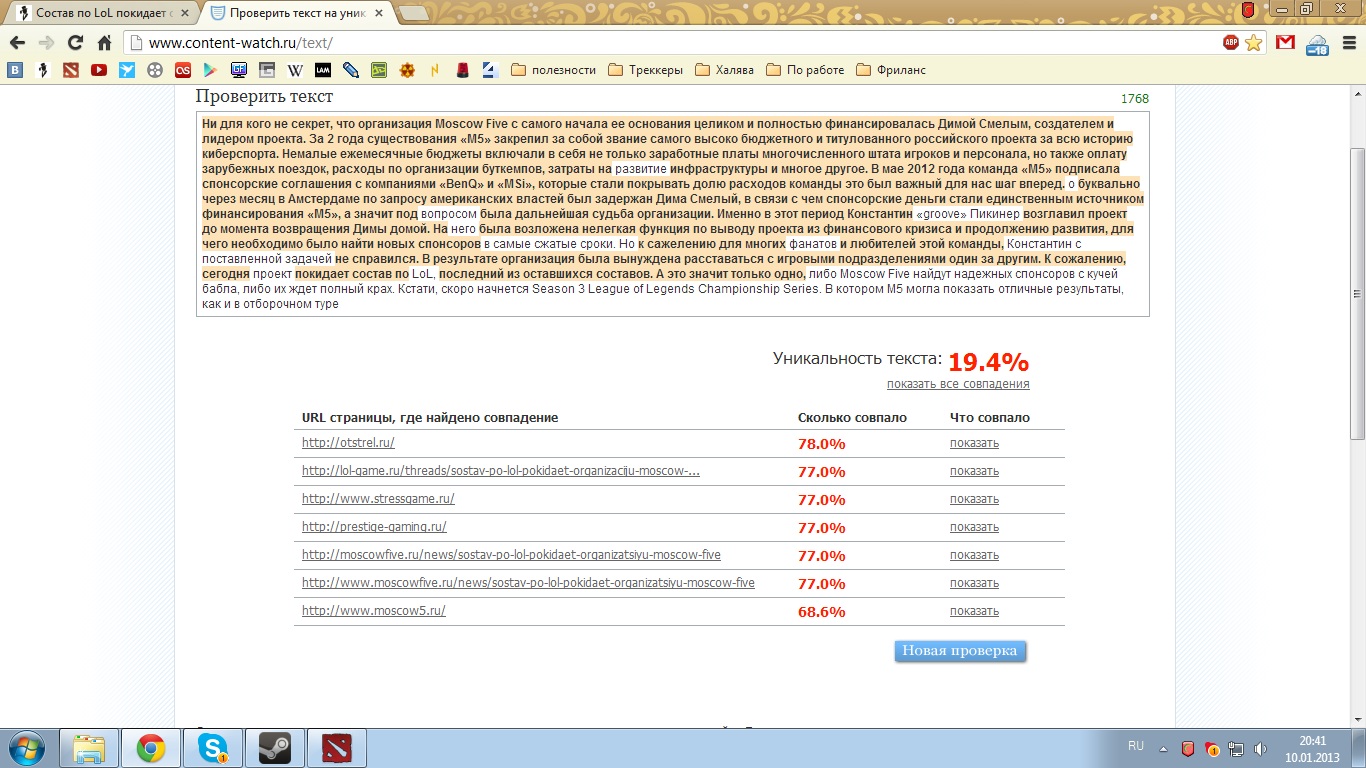
Task: Click the weather extension showing -18
Action: (x=1317, y=44)
